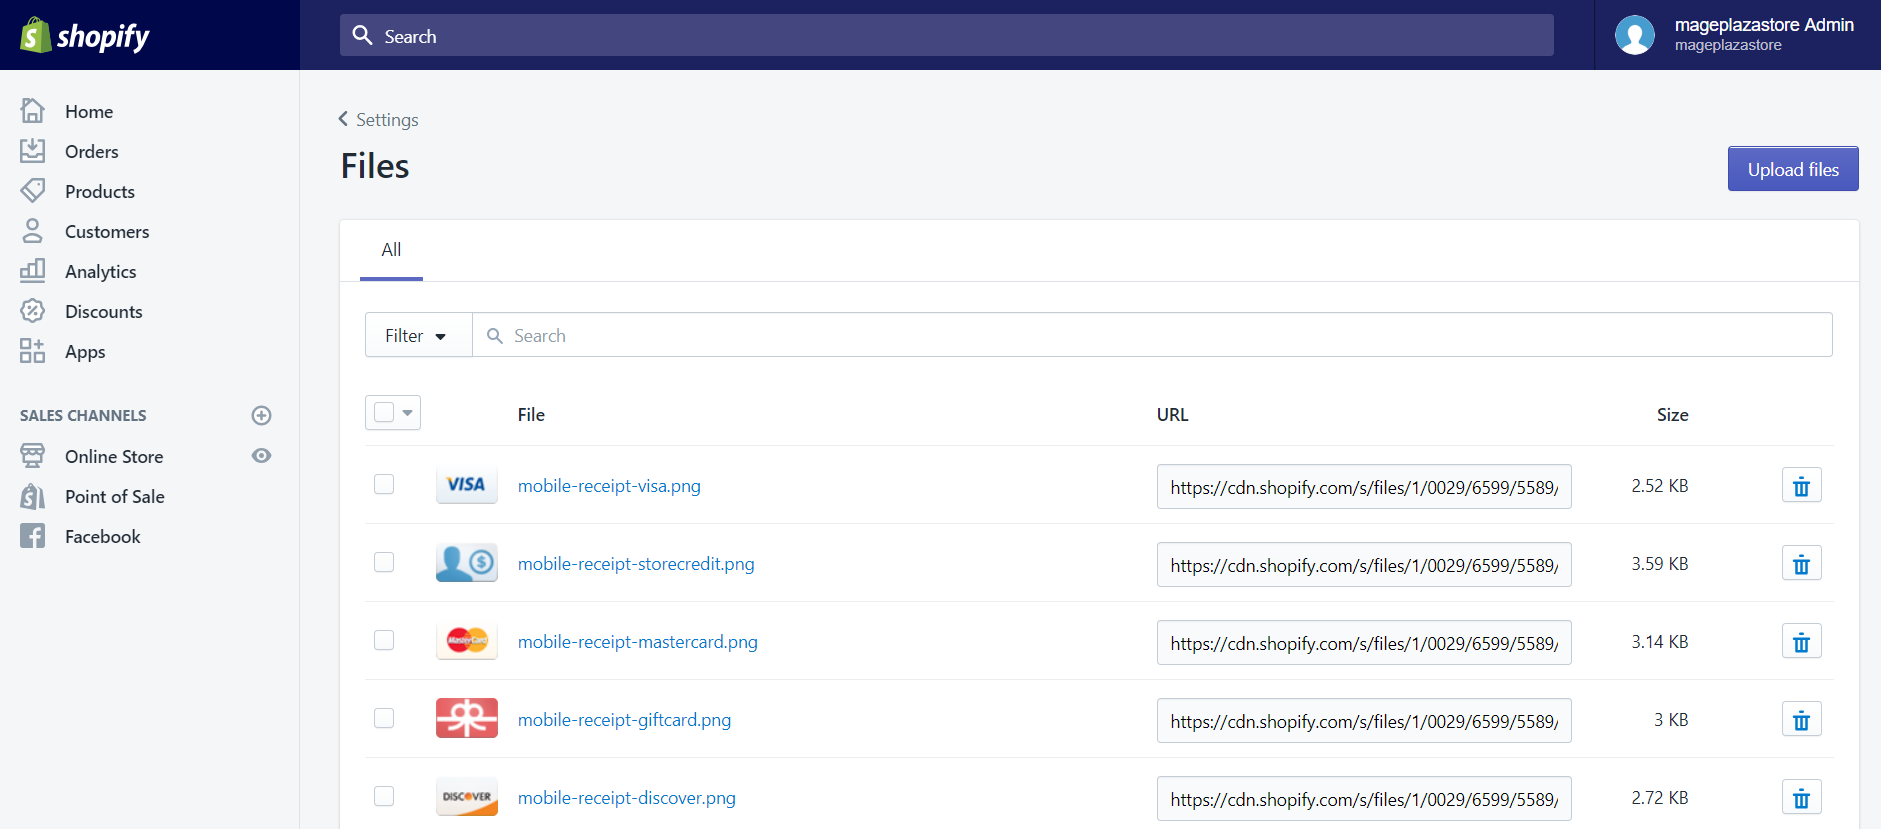This screenshot has width=1881, height=829.
Task: Add a sales channel with plus icon
Action: (x=262, y=415)
